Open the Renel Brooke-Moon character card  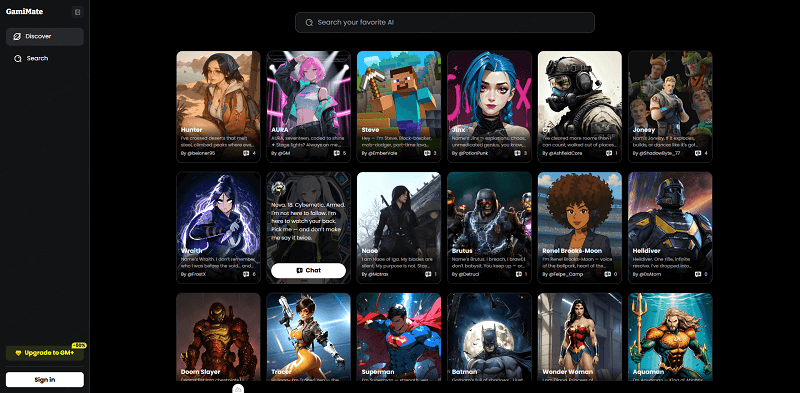pyautogui.click(x=580, y=228)
